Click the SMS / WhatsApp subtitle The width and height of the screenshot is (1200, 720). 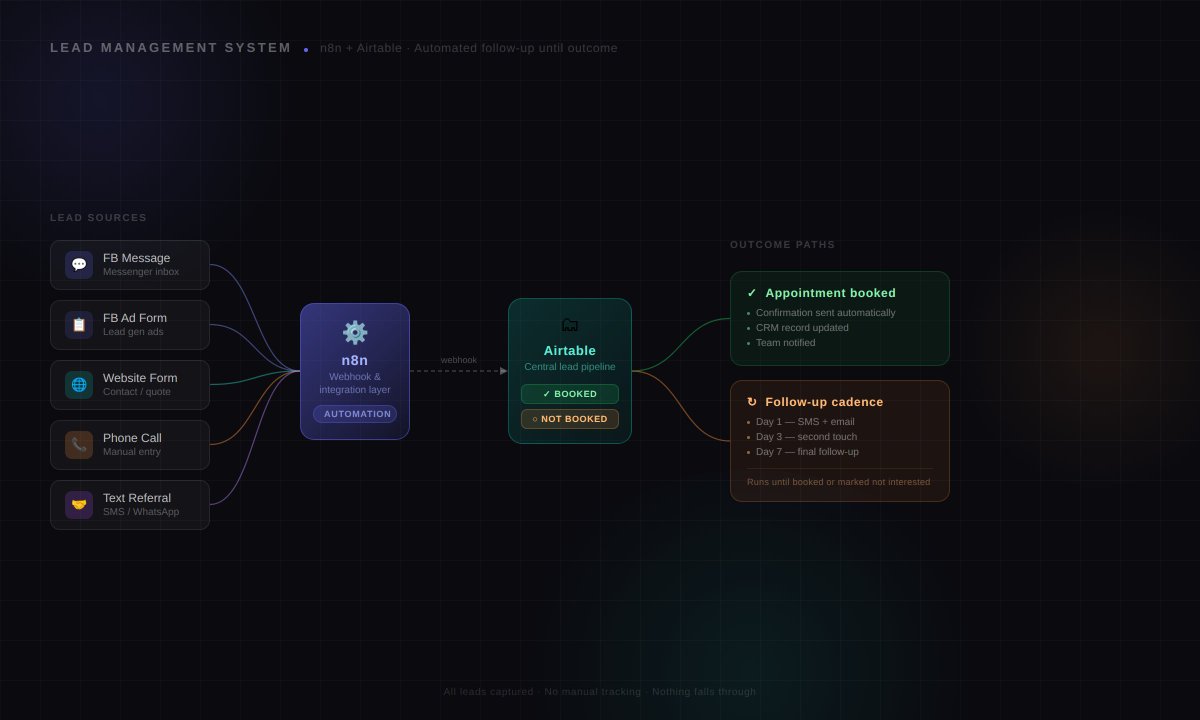(x=141, y=512)
